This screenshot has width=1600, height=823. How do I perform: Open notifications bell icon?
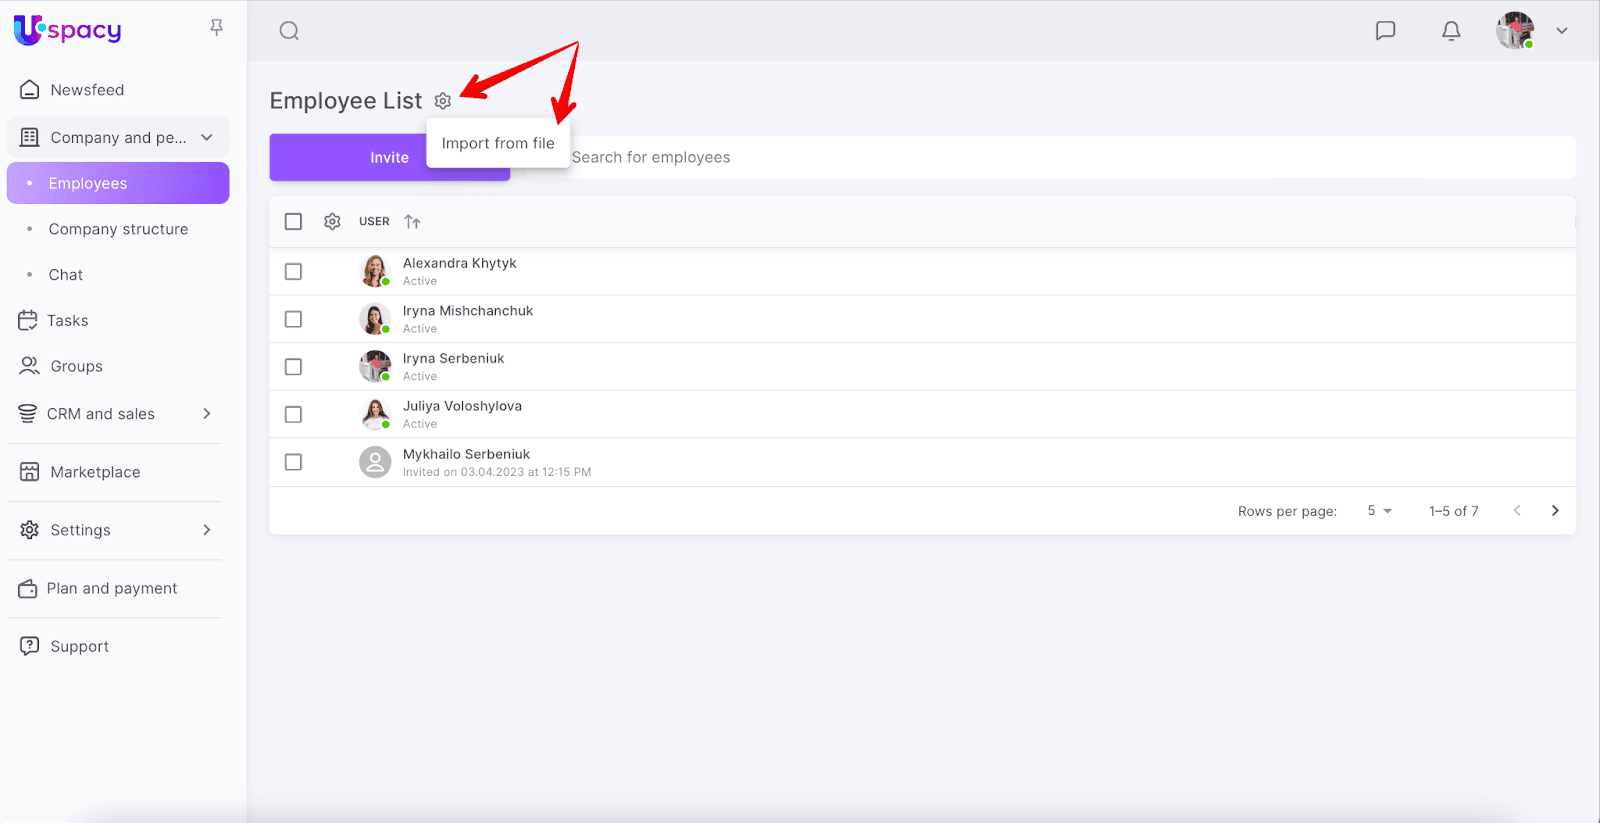click(x=1451, y=31)
